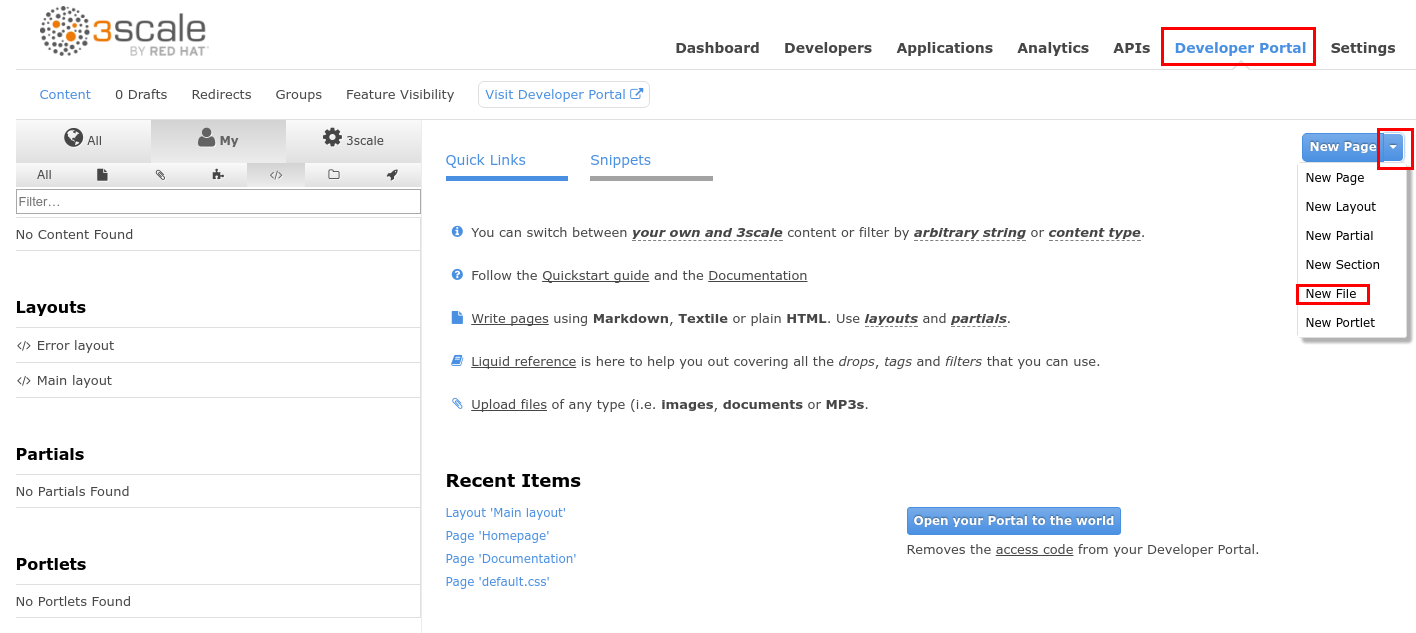
Task: Open Developer Portal in main navigation
Action: (1240, 48)
